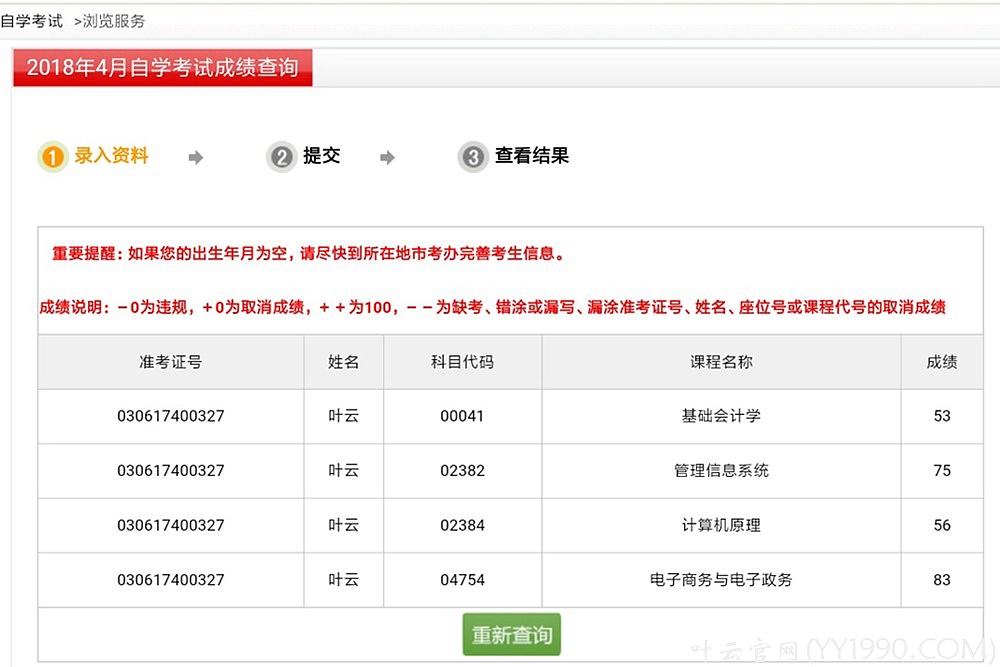Click exam number in the 电子商务与电子政务 row

point(171,580)
